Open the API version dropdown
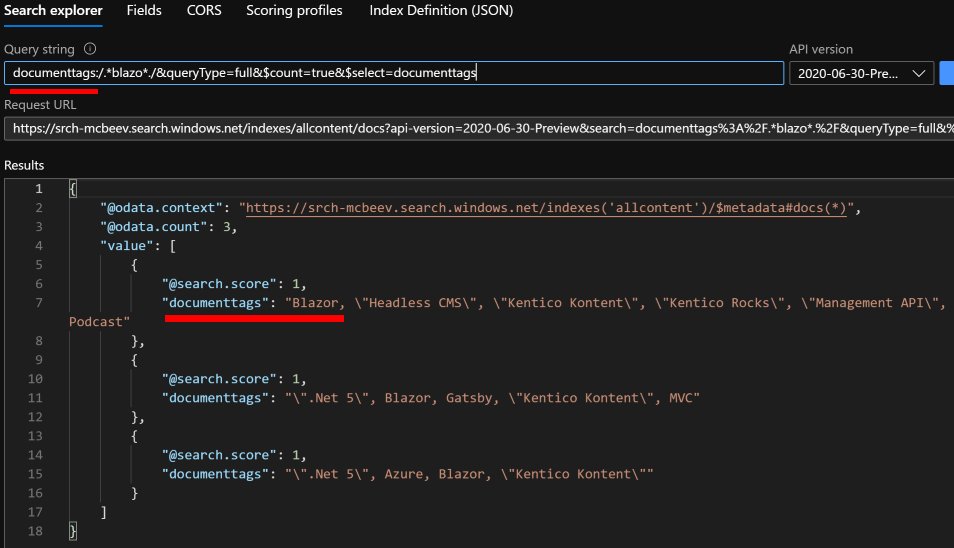The width and height of the screenshot is (954, 548). coord(861,74)
